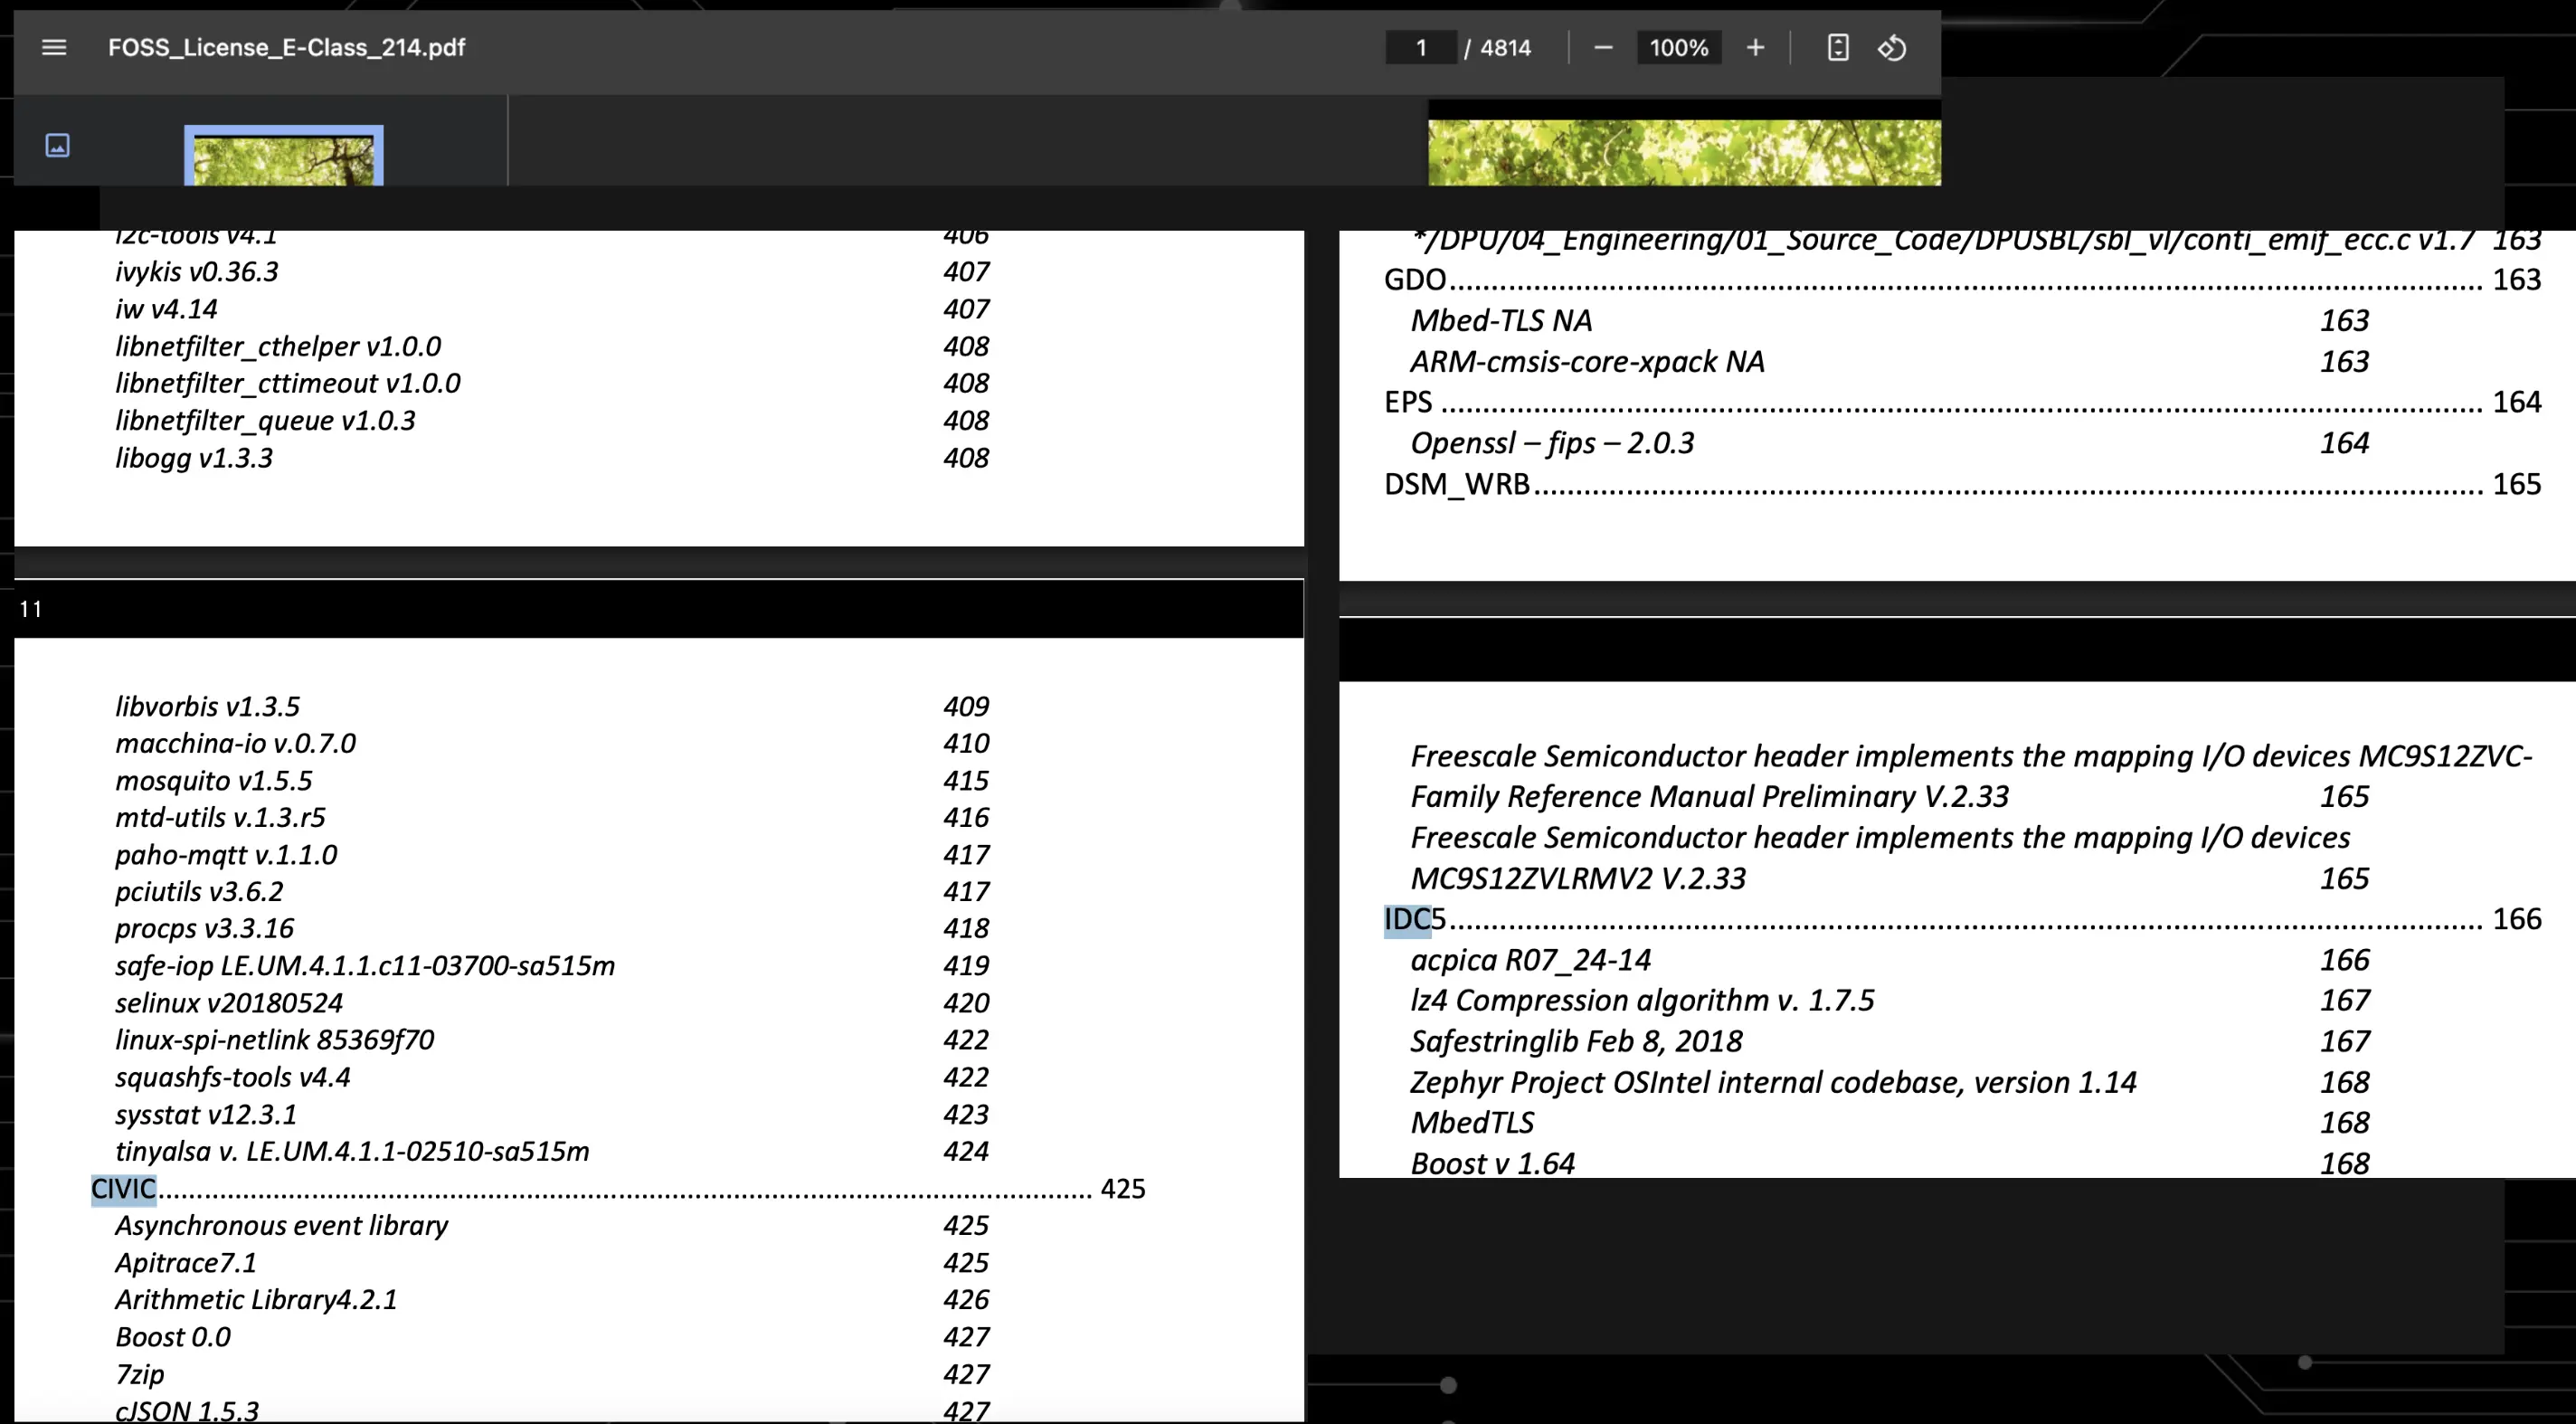Jump to the DSM_WRB section entry
2576x1424 pixels.
pos(1457,484)
